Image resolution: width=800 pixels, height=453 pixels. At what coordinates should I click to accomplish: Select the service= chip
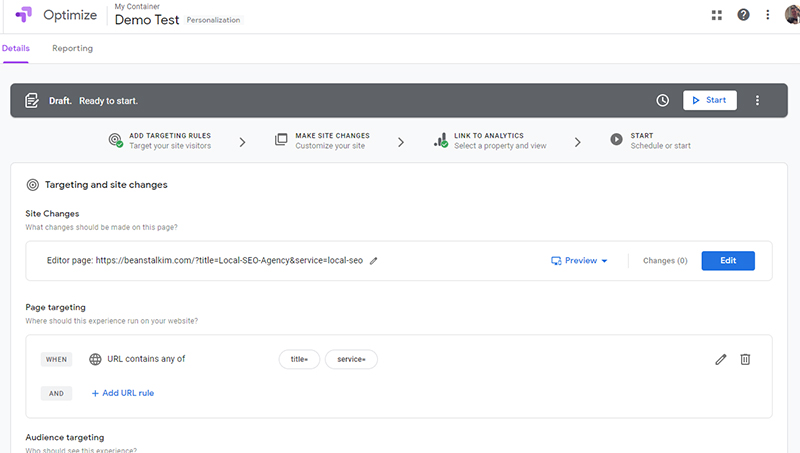tap(351, 359)
